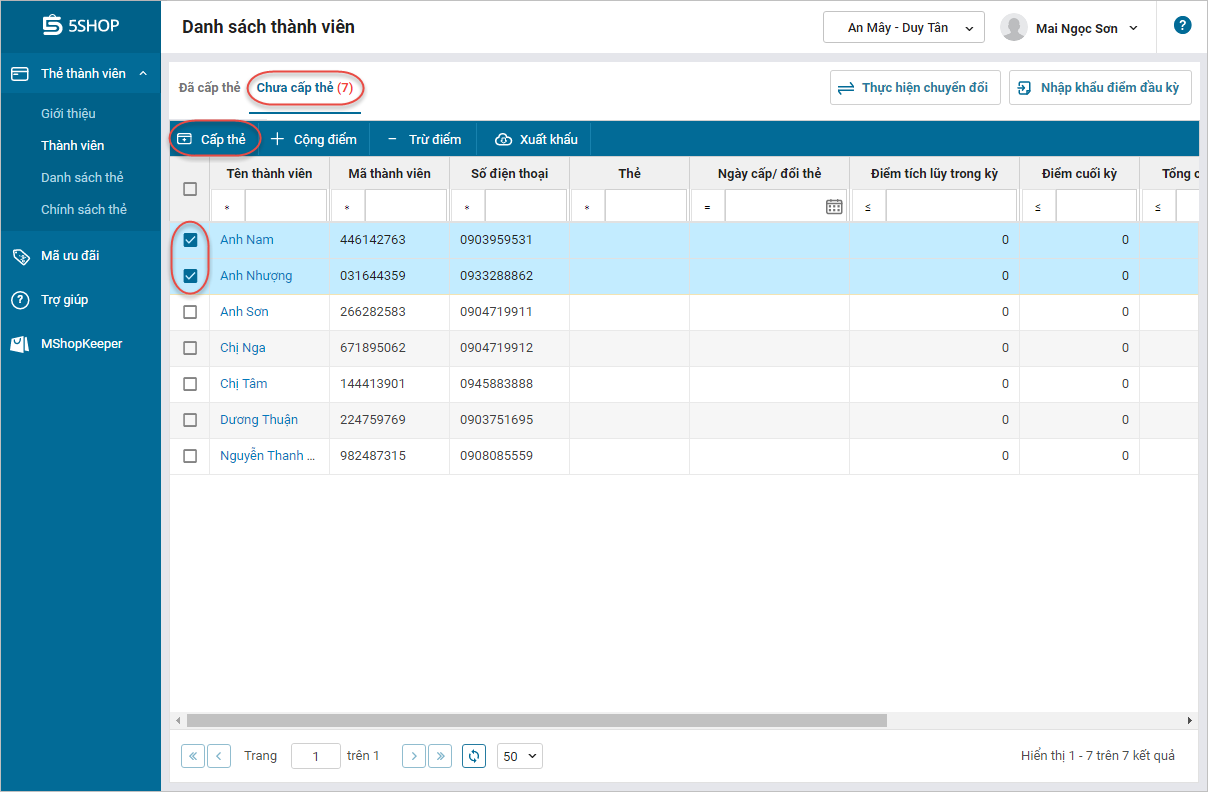1209x792 pixels.
Task: Open the Dương Thuận member link
Action: coord(258,420)
